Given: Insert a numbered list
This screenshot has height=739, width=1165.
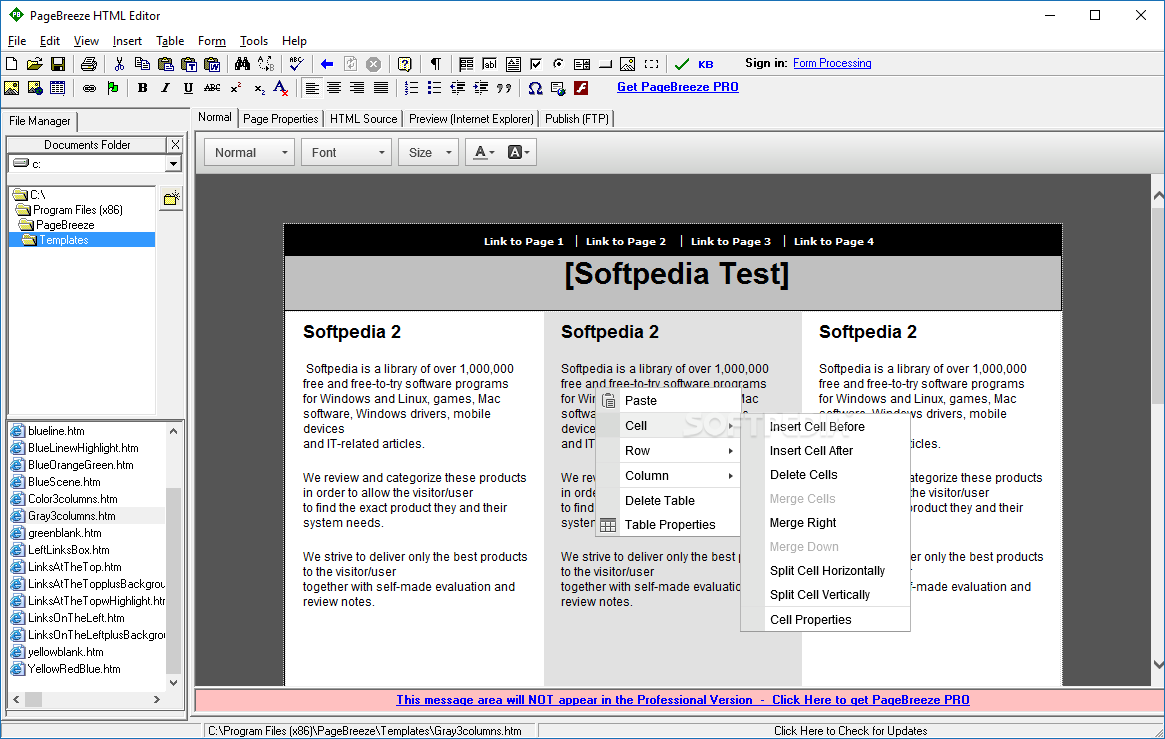Looking at the screenshot, I should pyautogui.click(x=411, y=88).
